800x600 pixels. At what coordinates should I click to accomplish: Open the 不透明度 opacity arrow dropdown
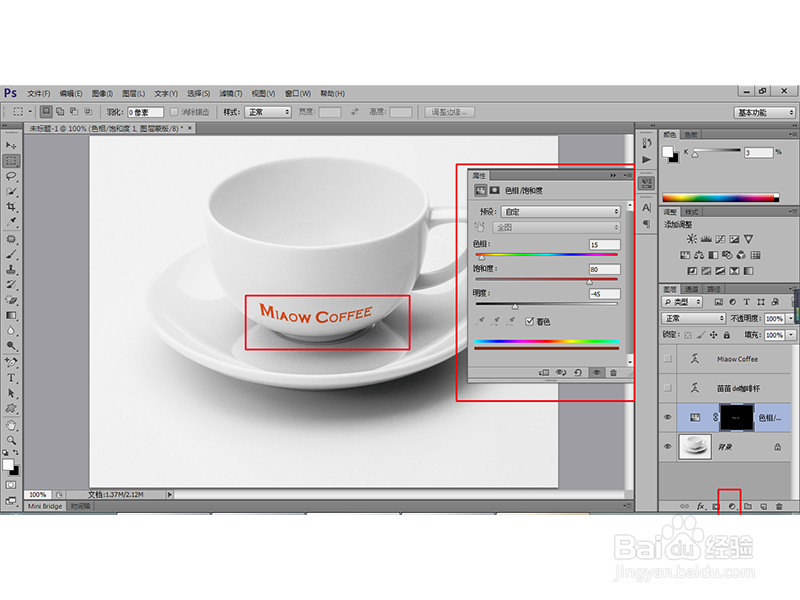(791, 318)
